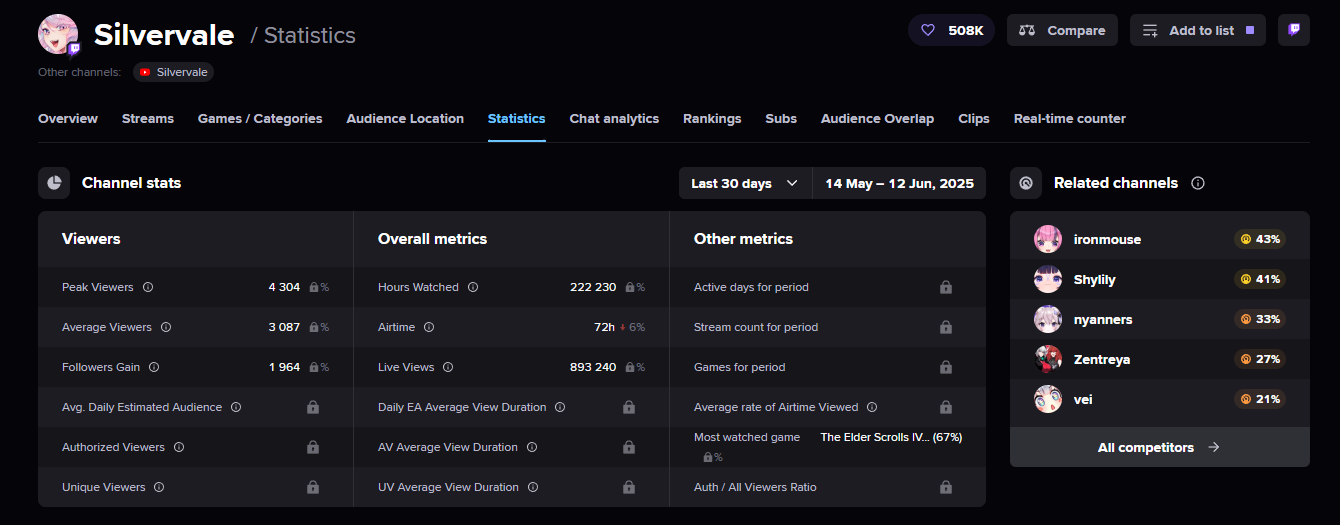
Task: Click the Silvervale channel avatar
Action: pyautogui.click(x=57, y=35)
